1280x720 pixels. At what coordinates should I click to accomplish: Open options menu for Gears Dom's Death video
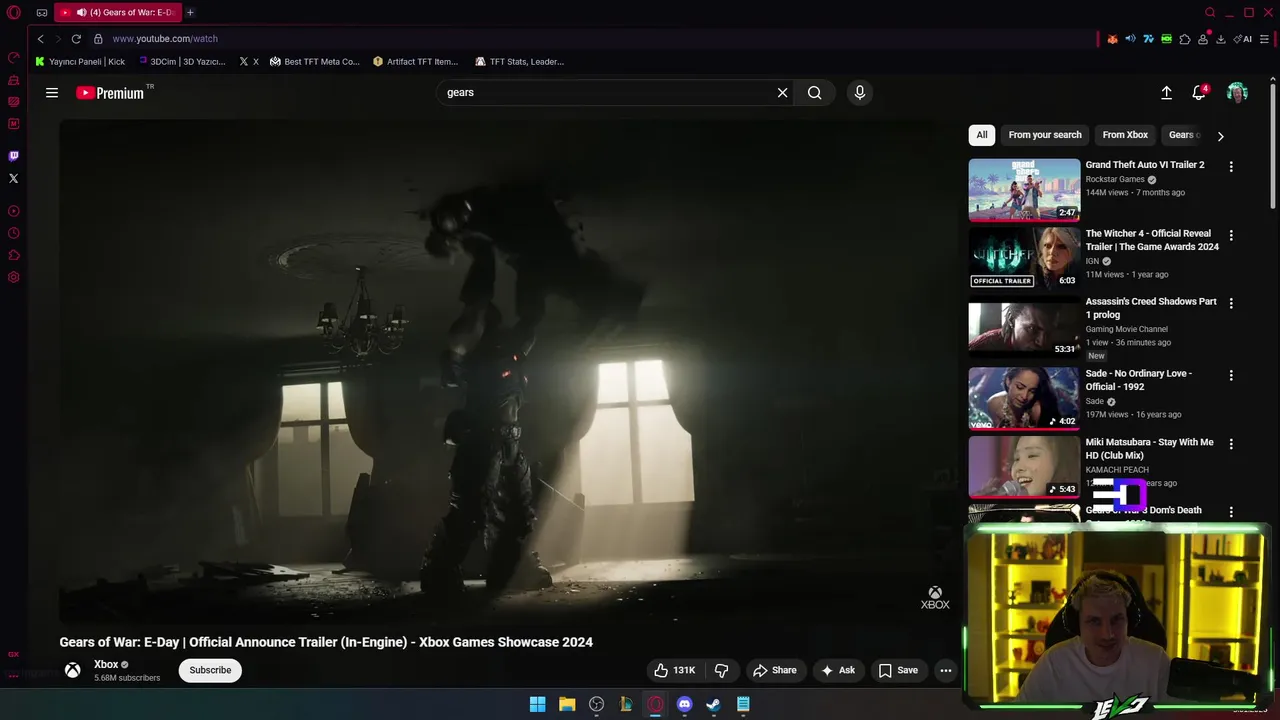pos(1231,512)
